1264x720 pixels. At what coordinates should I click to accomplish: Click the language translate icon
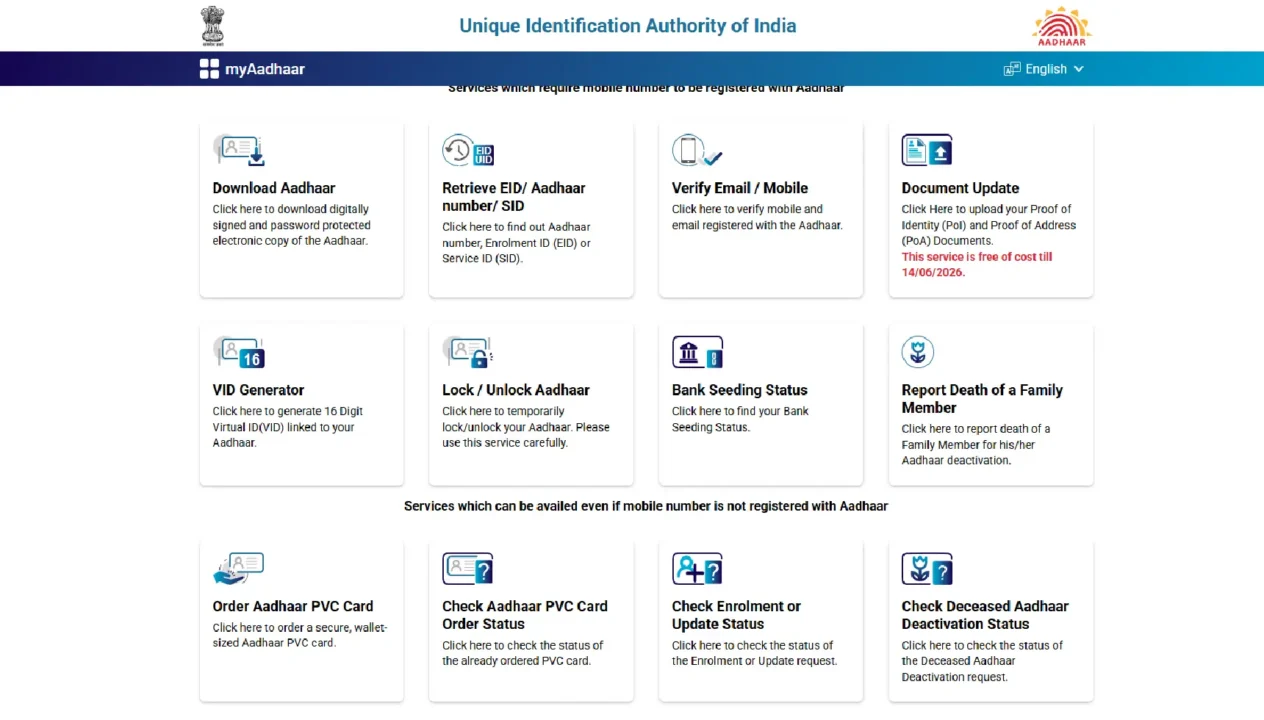click(x=1012, y=69)
